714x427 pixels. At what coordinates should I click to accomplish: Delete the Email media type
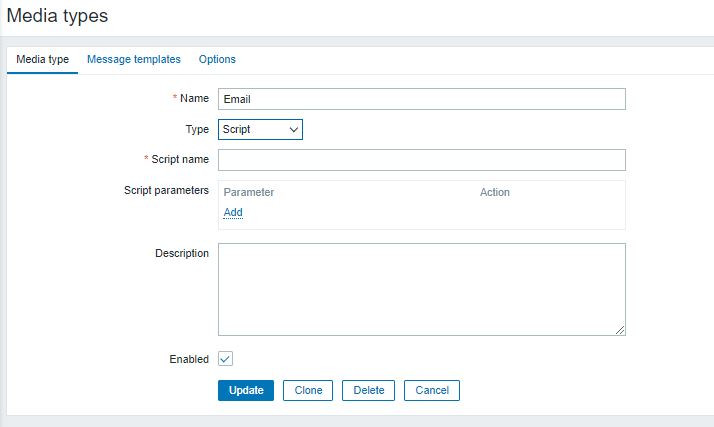369,390
